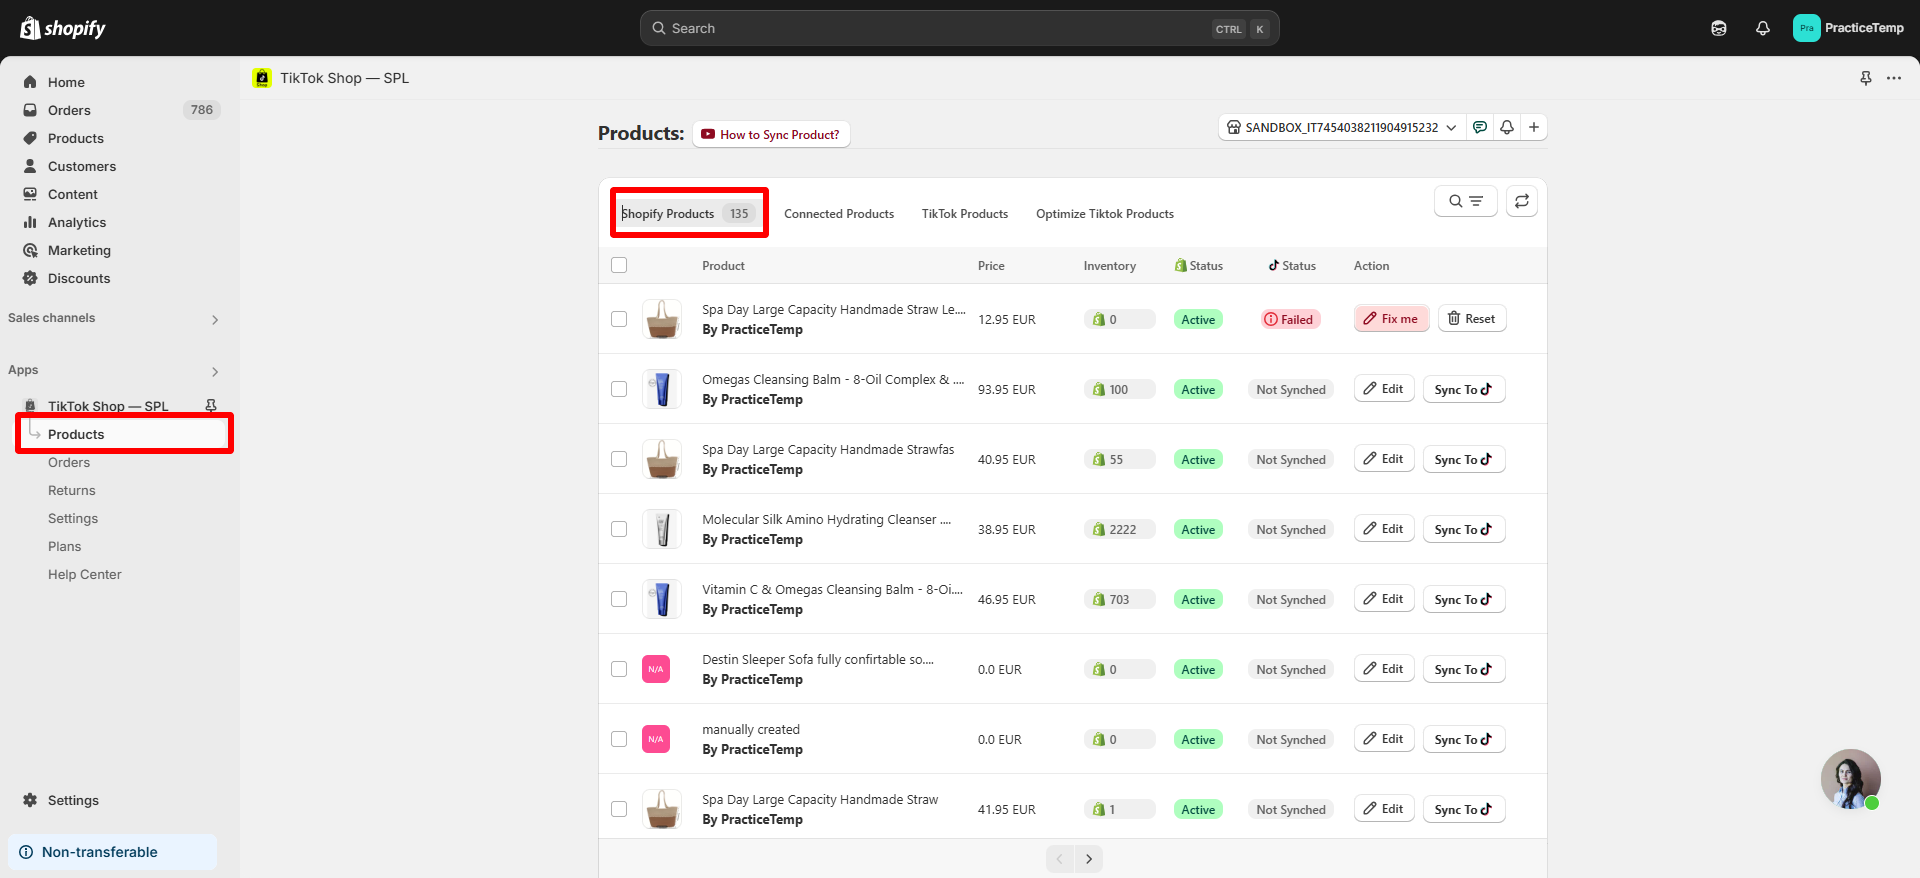1920x878 pixels.
Task: Switch to Optimize Tiktok Products tab
Action: point(1105,213)
